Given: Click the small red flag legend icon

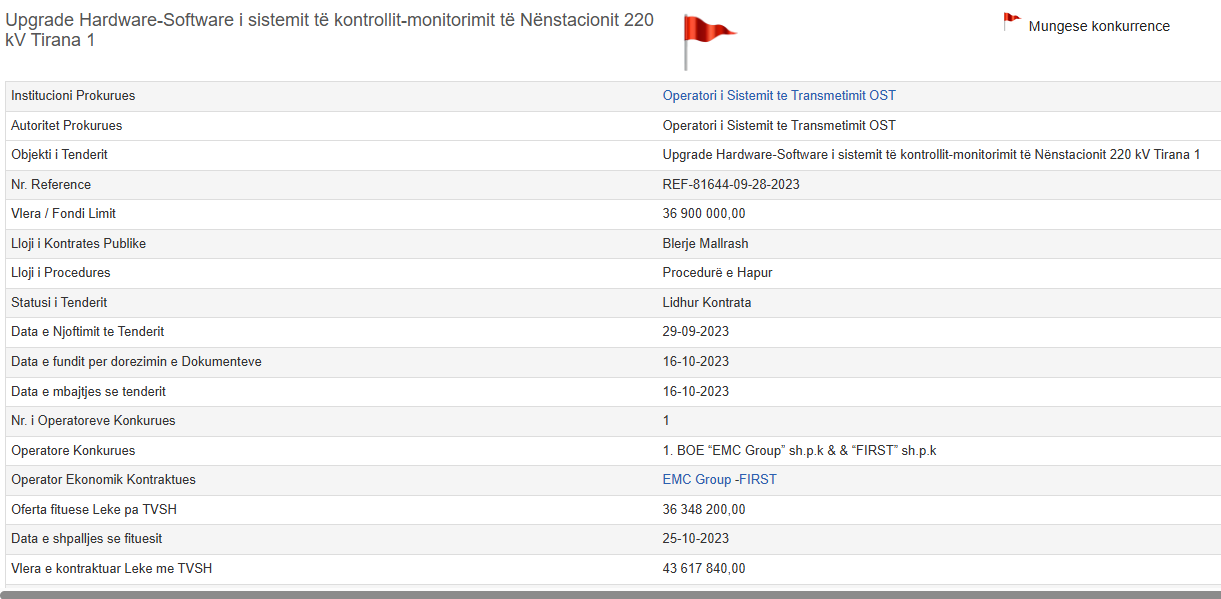Looking at the screenshot, I should coord(1011,21).
